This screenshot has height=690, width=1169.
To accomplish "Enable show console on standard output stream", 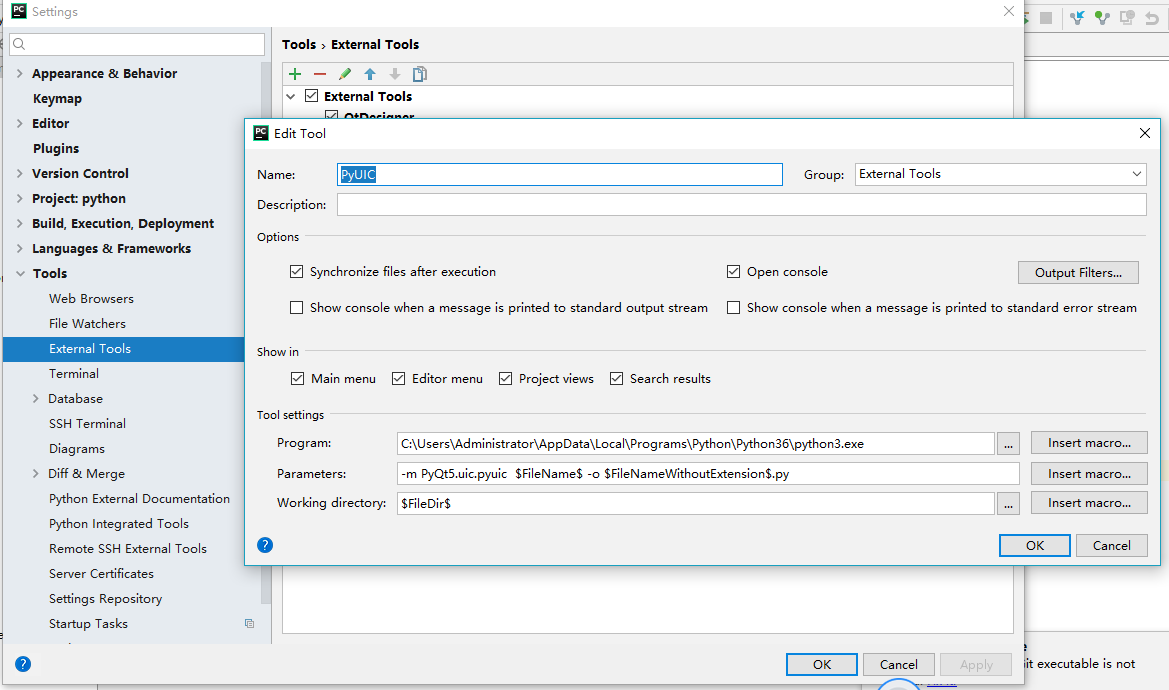I will (x=297, y=308).
